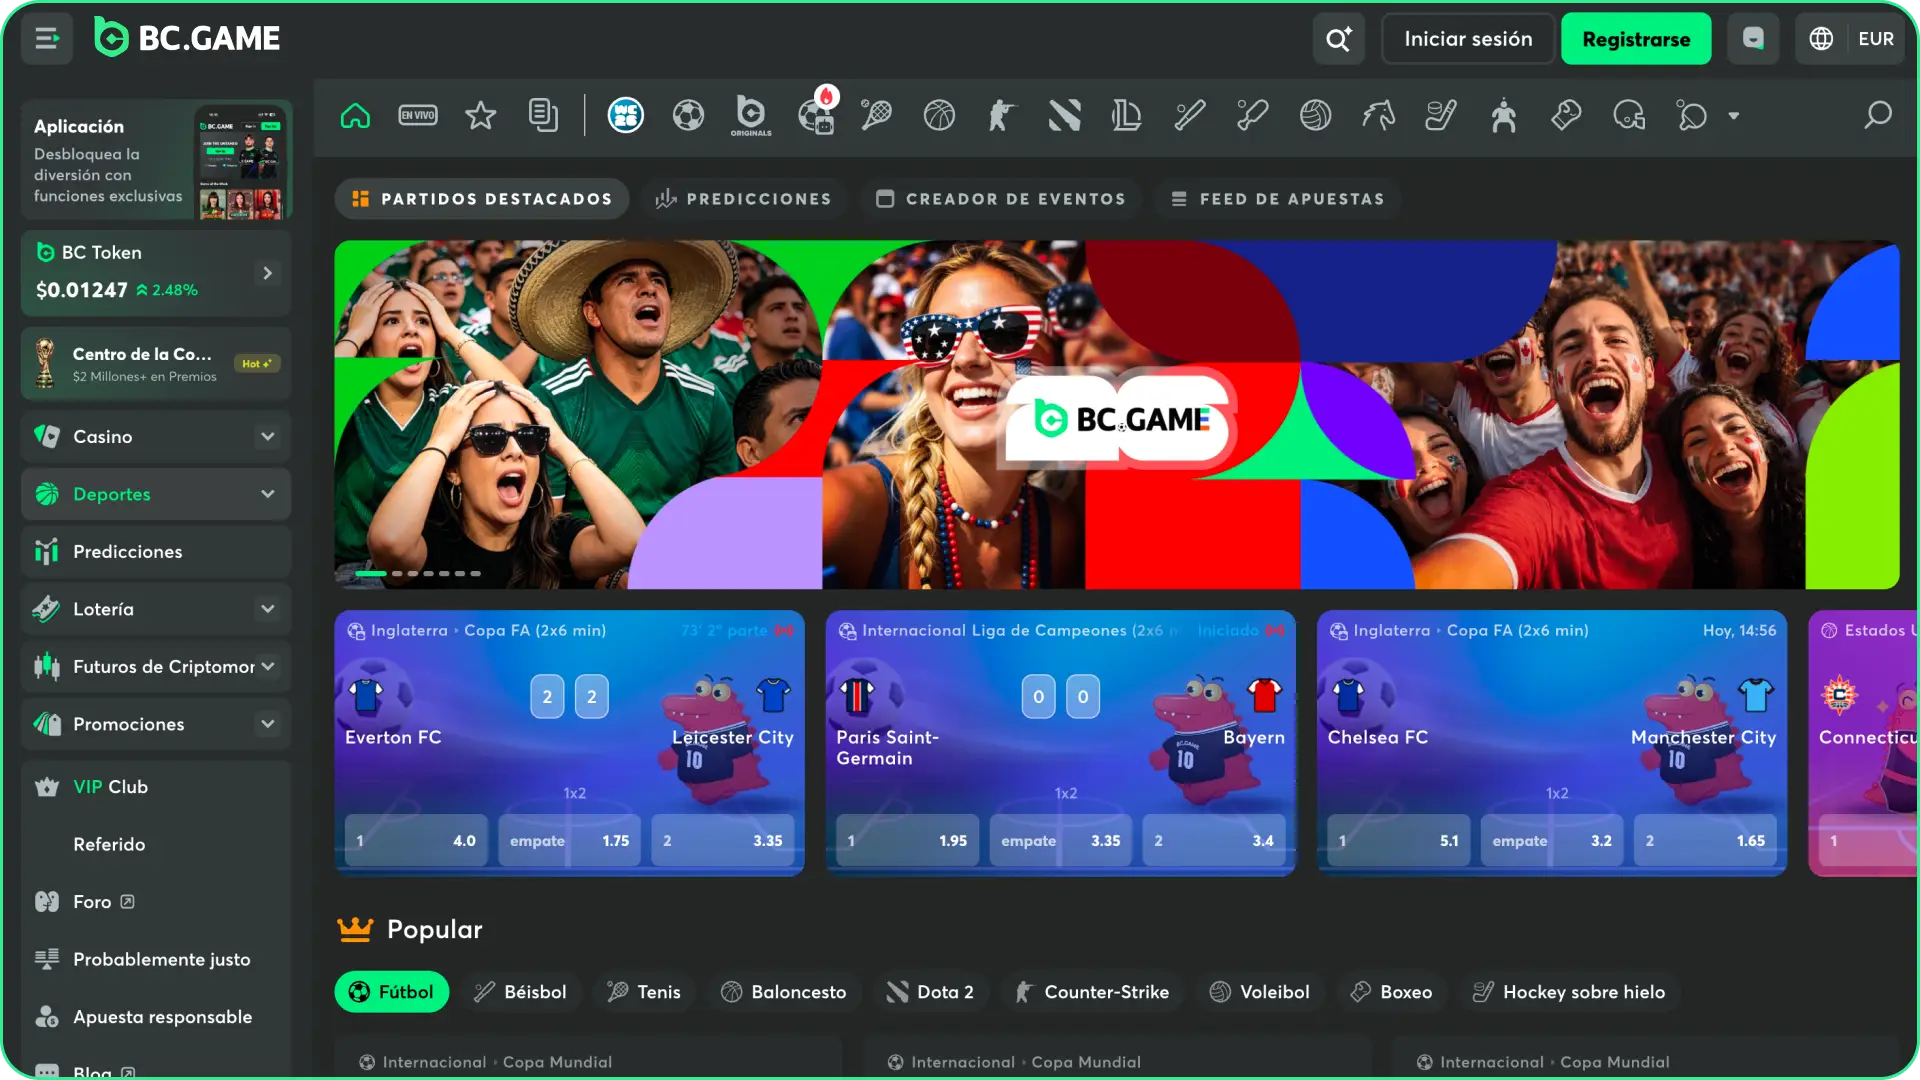The height and width of the screenshot is (1080, 1920).
Task: Select the volleyball sport icon
Action: (1315, 116)
